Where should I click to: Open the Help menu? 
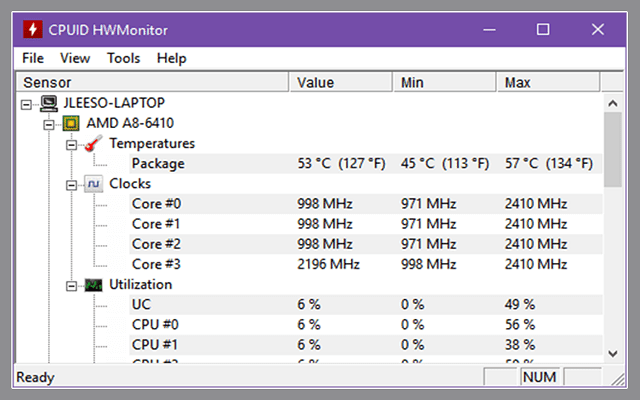[171, 58]
